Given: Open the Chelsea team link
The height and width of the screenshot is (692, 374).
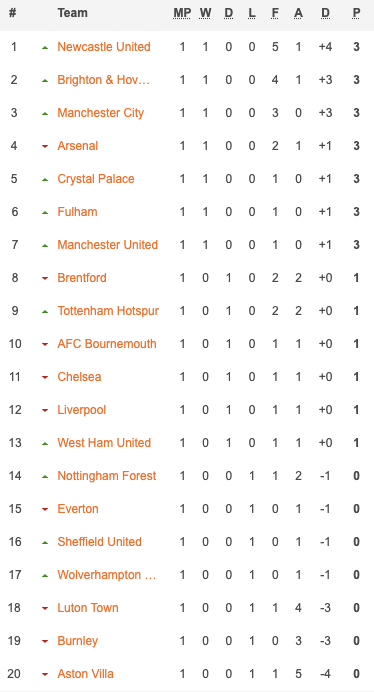Looking at the screenshot, I should [x=79, y=377].
